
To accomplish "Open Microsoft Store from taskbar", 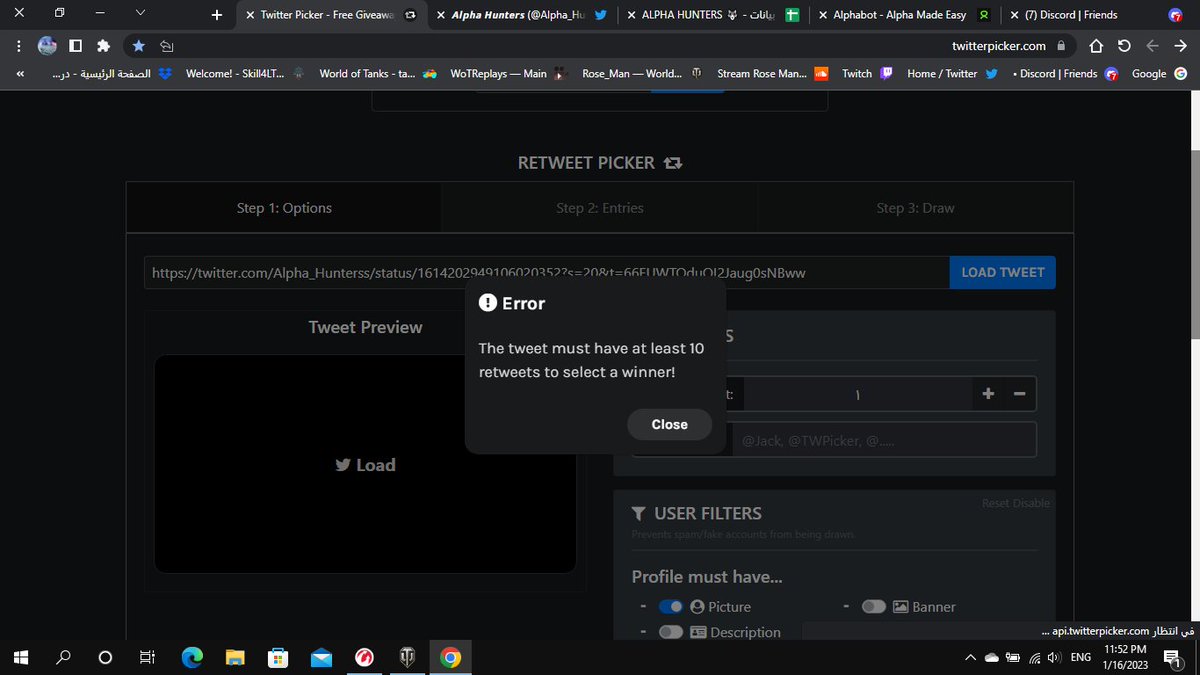I will point(278,657).
